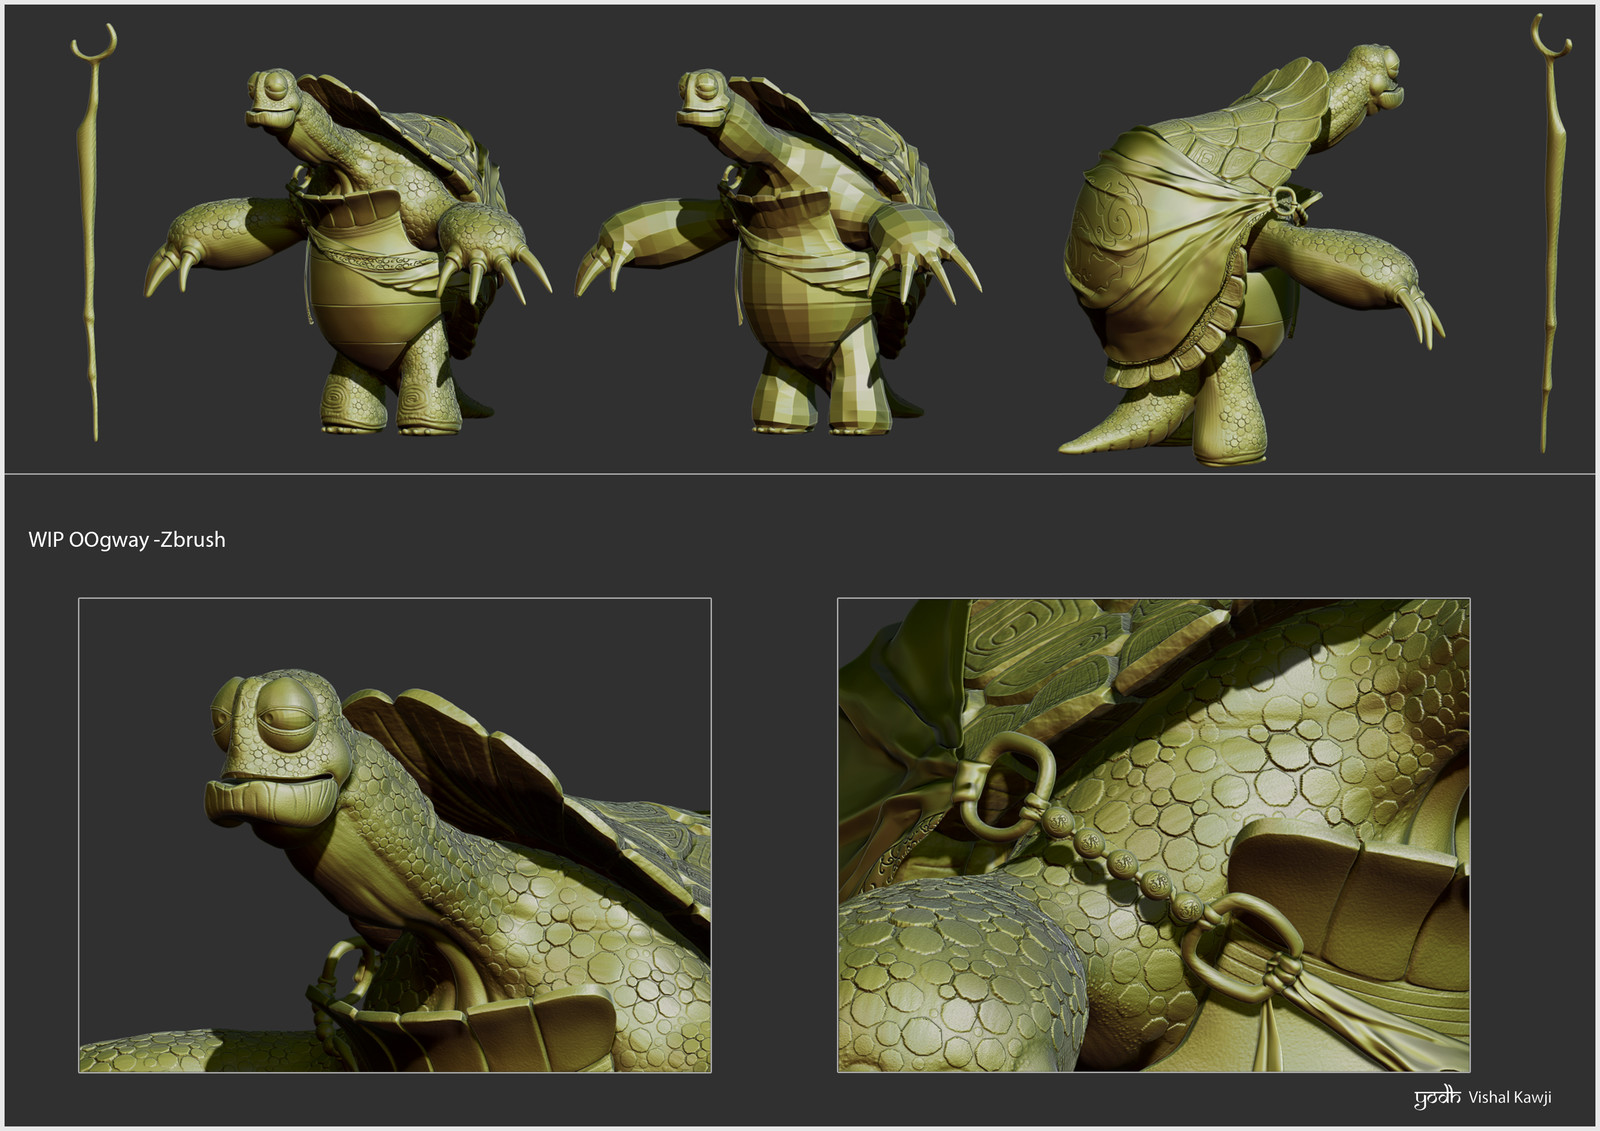1600x1131 pixels.
Task: Open the Oogway head close-up render
Action: click(x=395, y=835)
